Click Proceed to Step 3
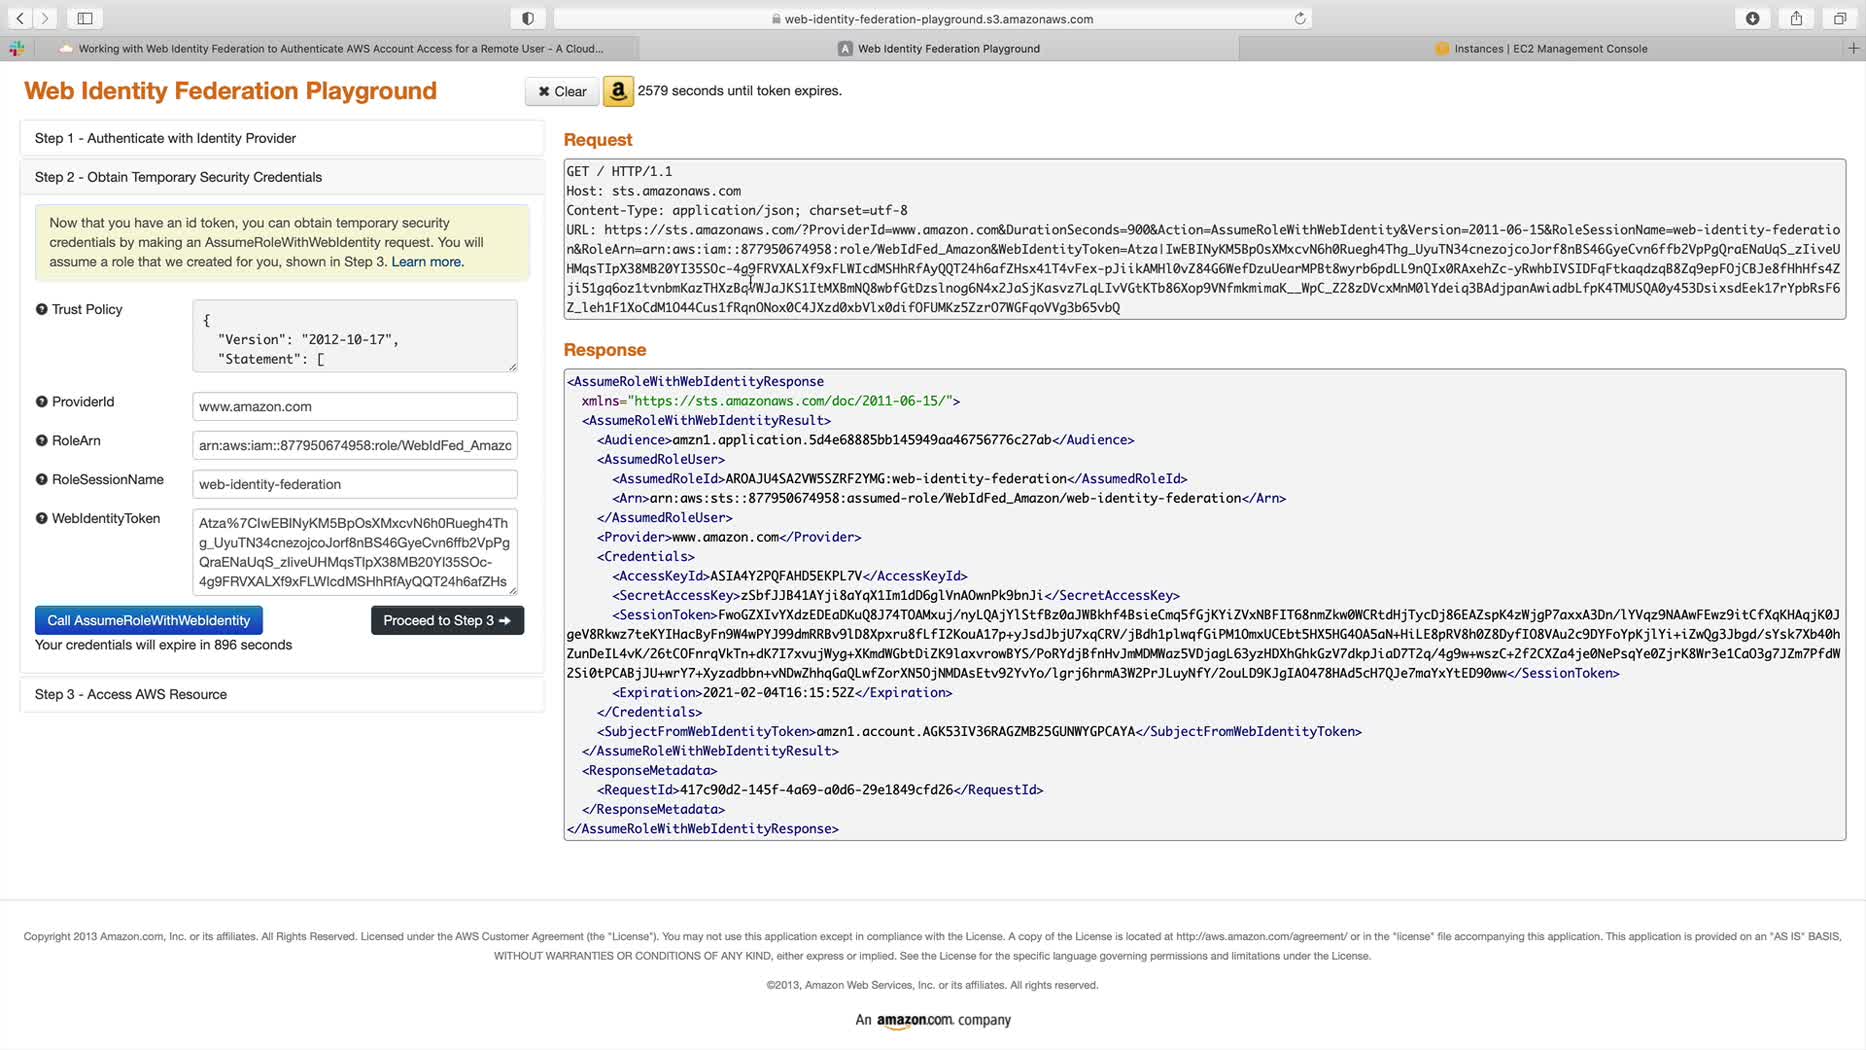The image size is (1866, 1050). 447,621
